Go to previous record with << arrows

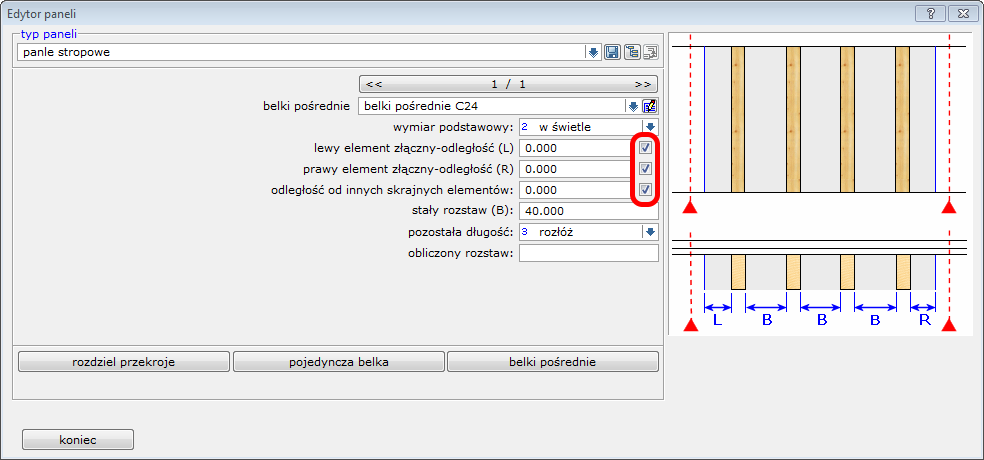click(374, 84)
